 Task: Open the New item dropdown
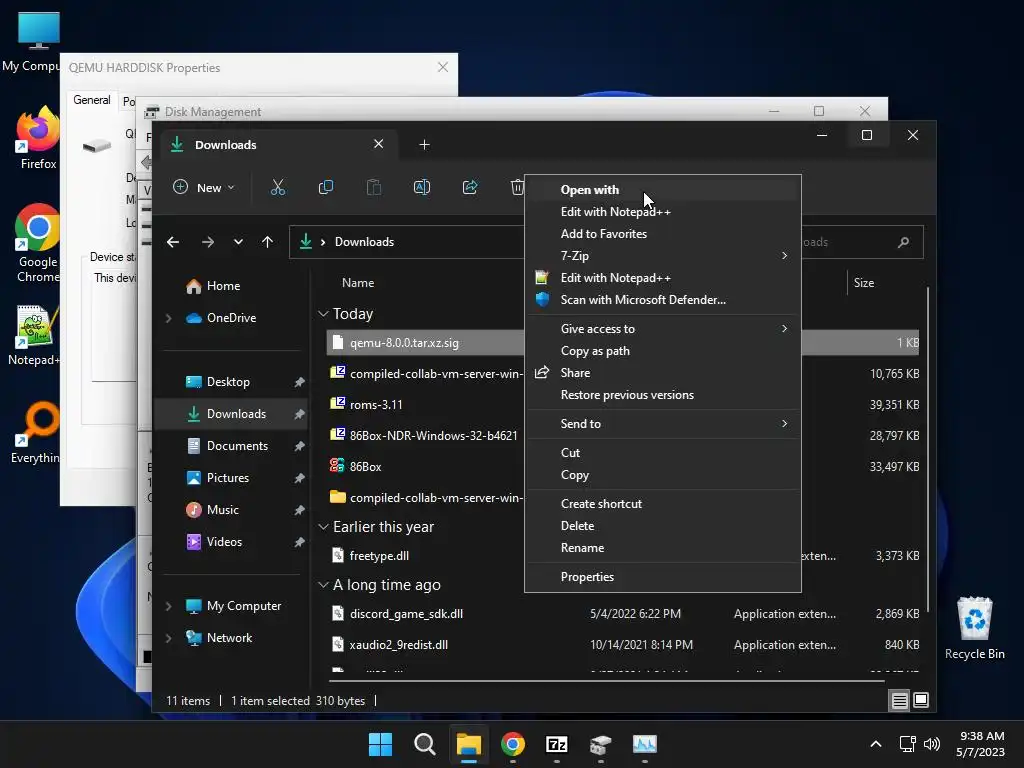coord(203,187)
